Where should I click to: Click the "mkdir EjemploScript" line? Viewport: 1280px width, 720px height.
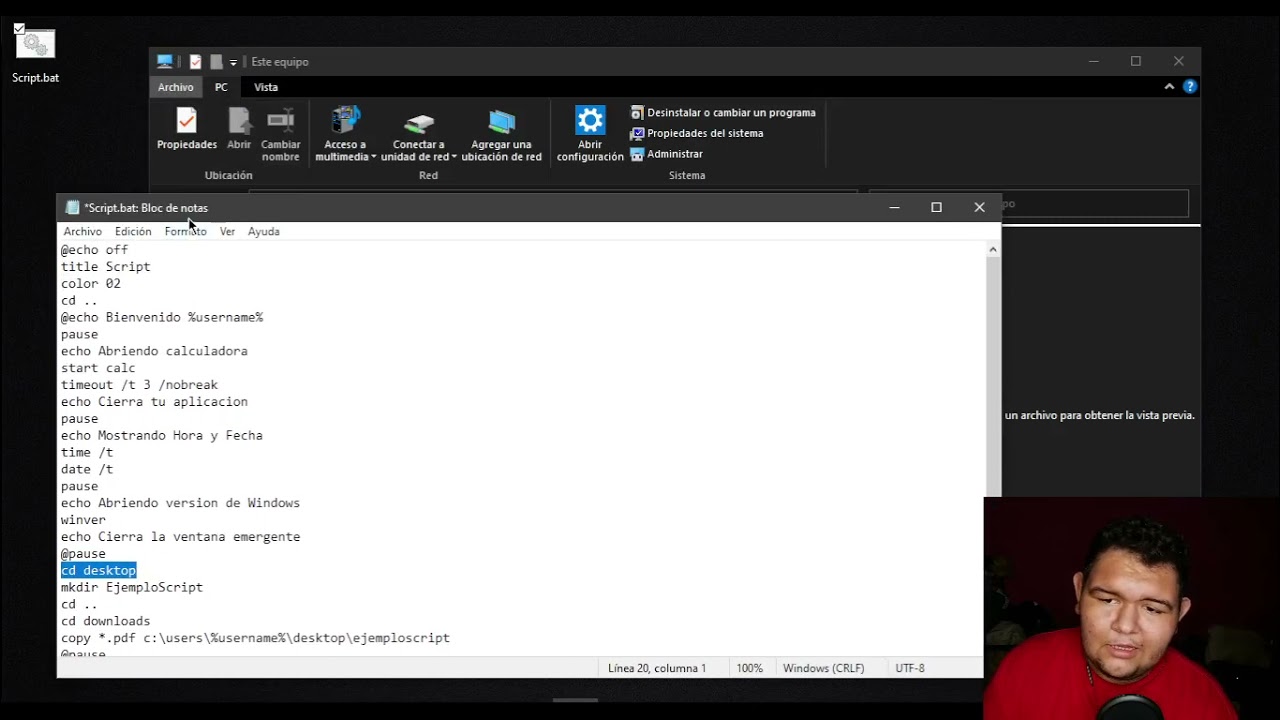[132, 587]
